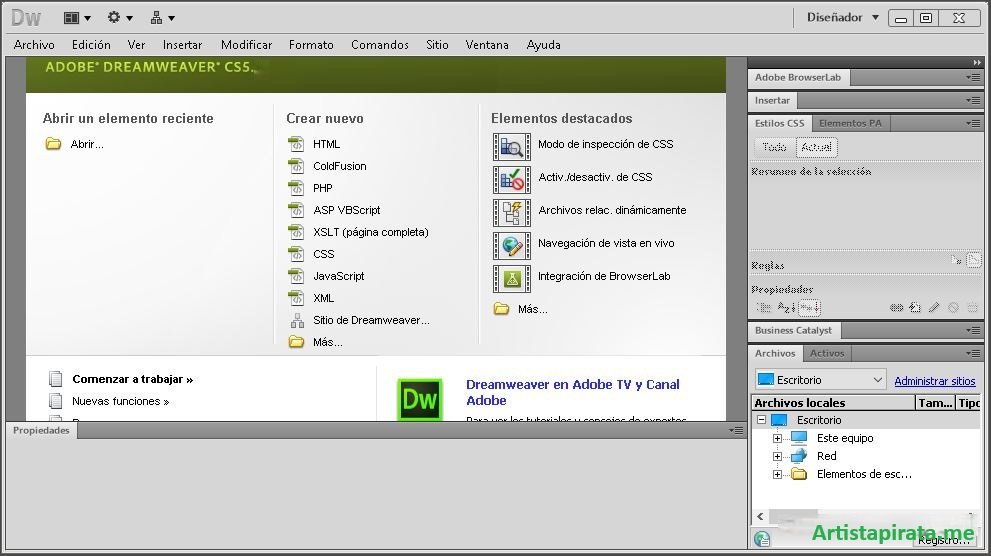Collapse panels to icons double arrow
The height and width of the screenshot is (556, 991).
[977, 63]
